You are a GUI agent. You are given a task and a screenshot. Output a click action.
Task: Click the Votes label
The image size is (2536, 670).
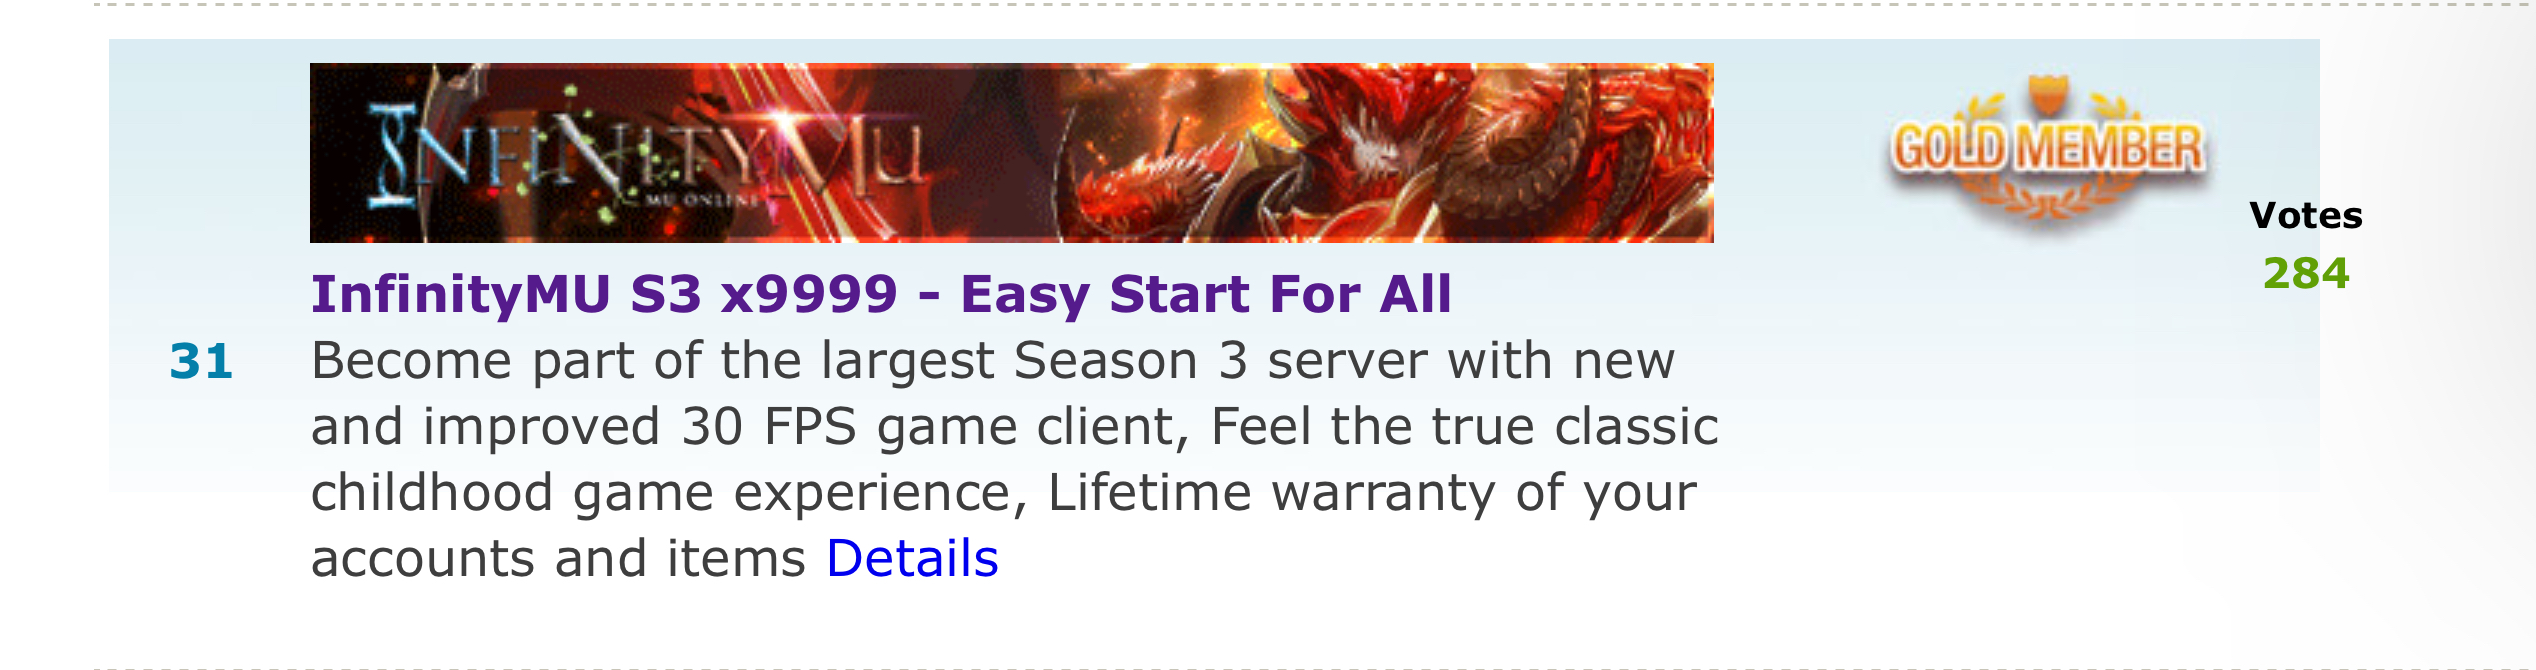coord(2306,215)
